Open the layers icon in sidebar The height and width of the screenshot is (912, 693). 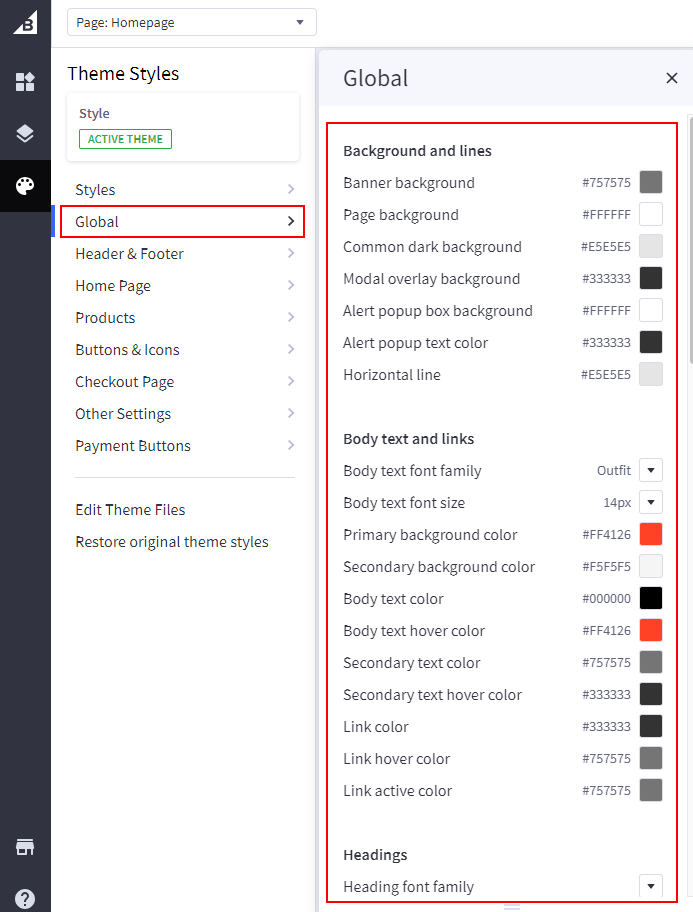pyautogui.click(x=25, y=134)
